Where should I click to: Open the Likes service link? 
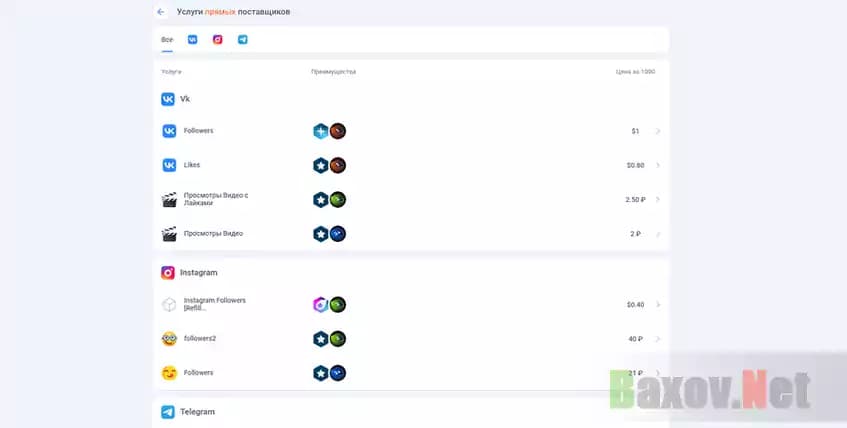tap(192, 165)
